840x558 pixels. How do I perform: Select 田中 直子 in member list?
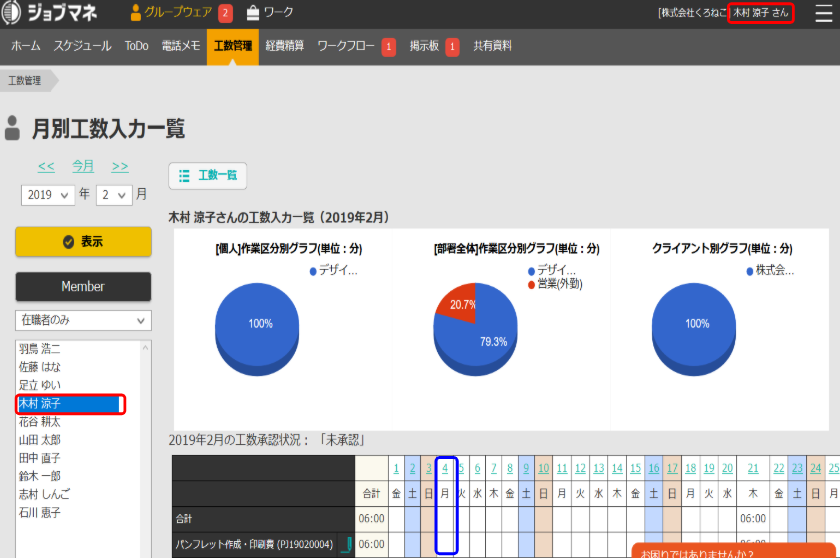pyautogui.click(x=40, y=458)
